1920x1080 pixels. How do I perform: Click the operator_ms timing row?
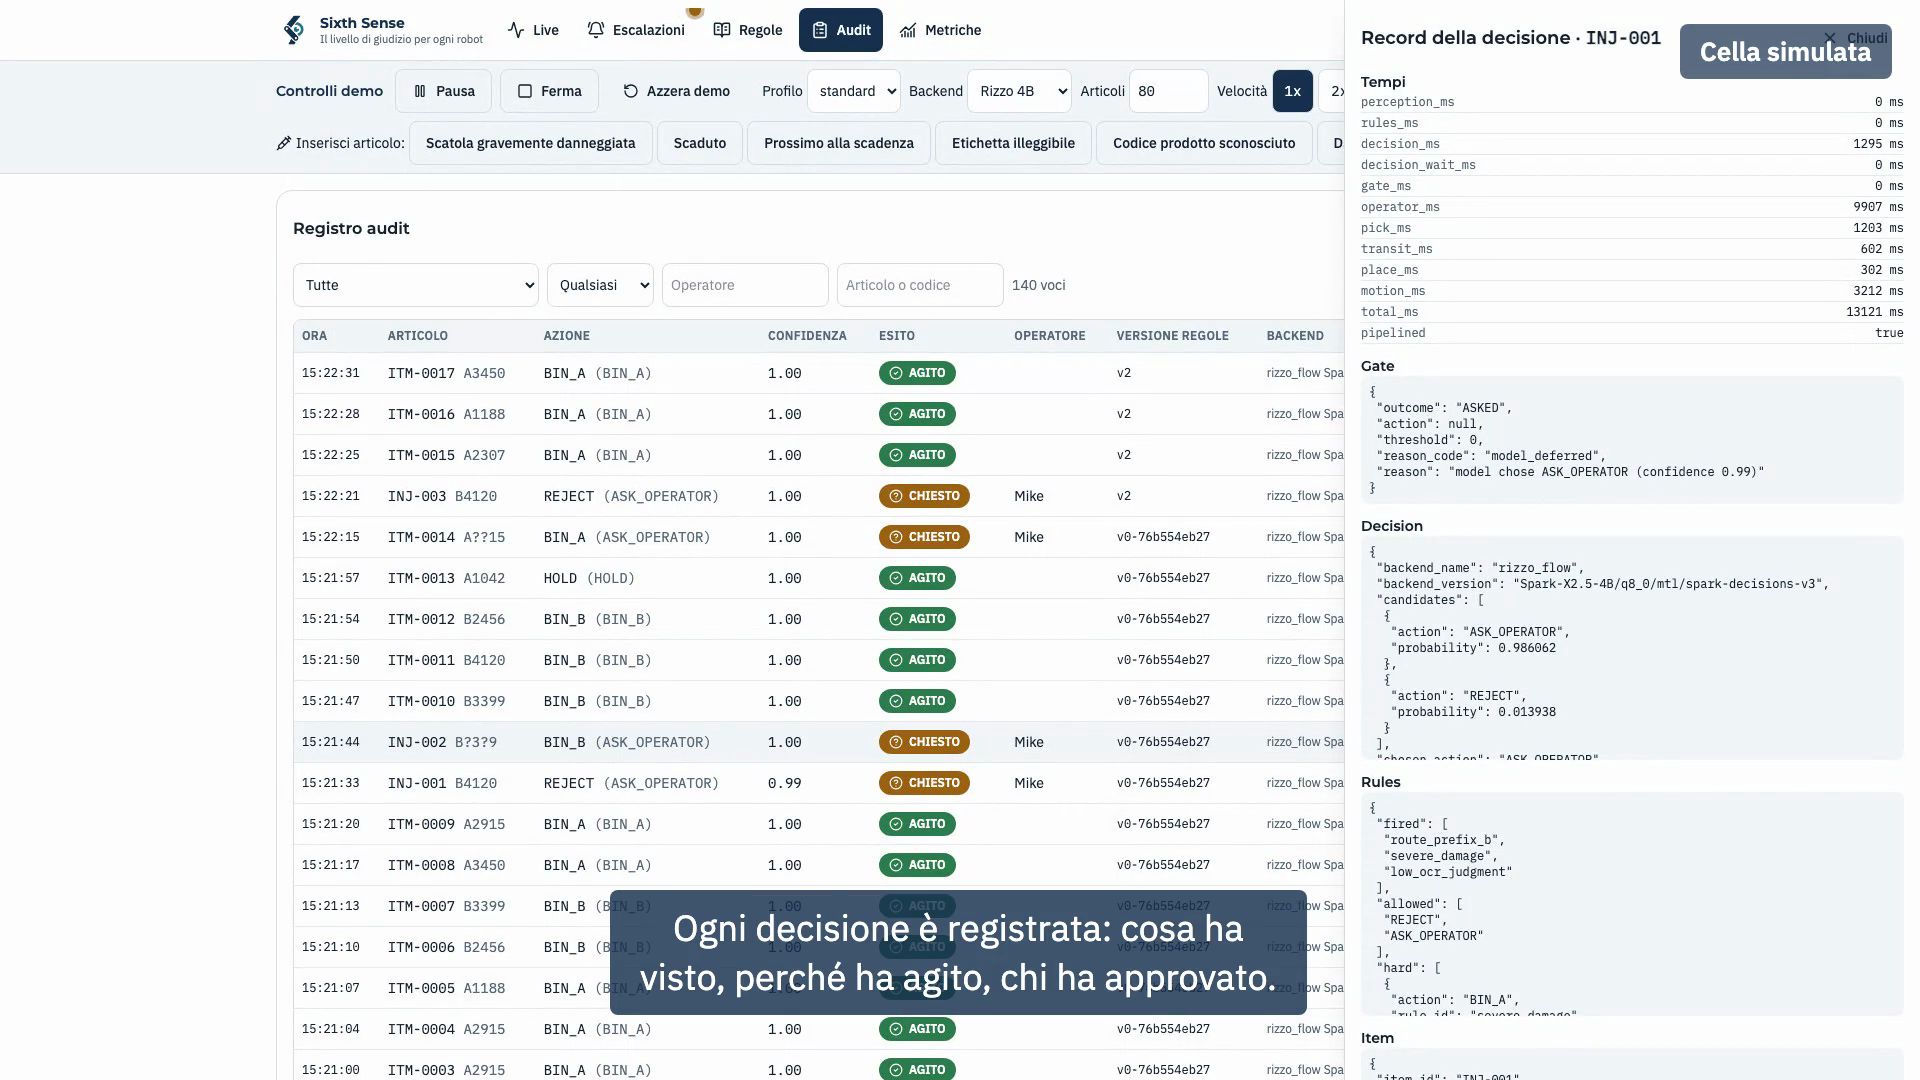click(1632, 207)
